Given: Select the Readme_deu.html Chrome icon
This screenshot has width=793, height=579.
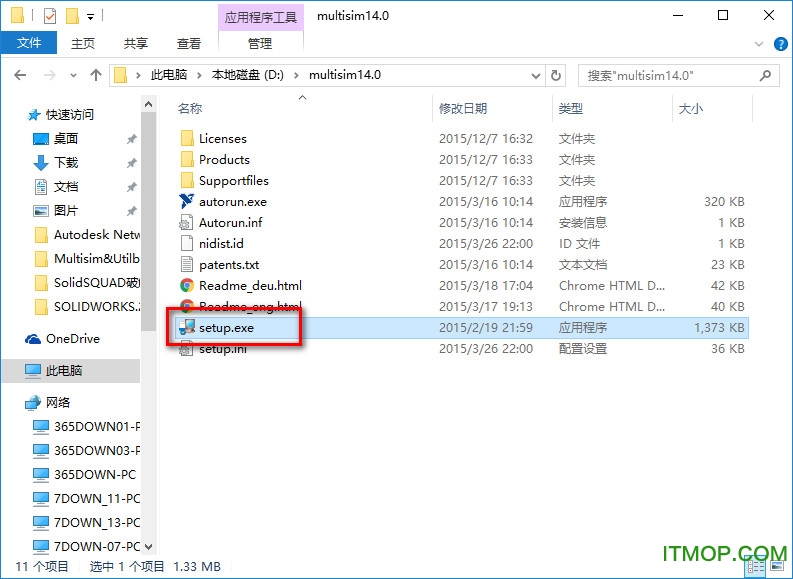Looking at the screenshot, I should click(x=187, y=285).
